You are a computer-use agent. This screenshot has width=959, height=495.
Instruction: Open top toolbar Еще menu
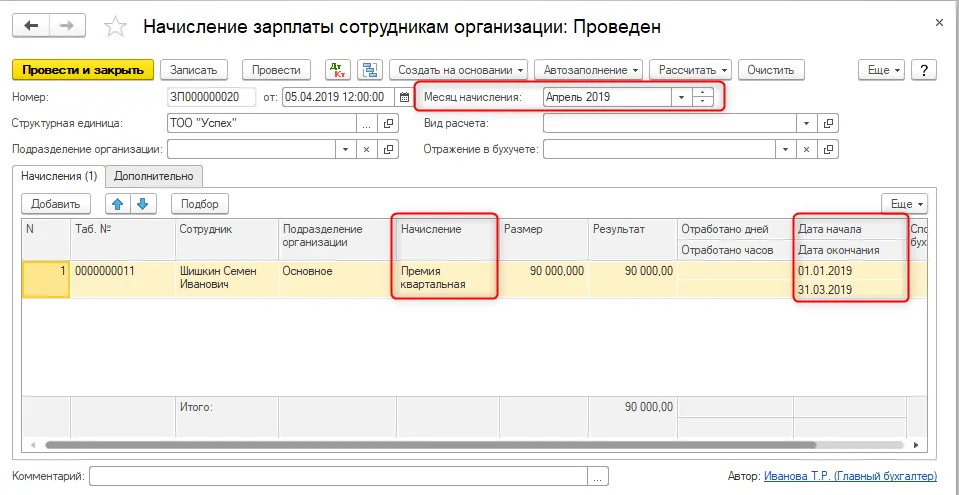coord(881,70)
